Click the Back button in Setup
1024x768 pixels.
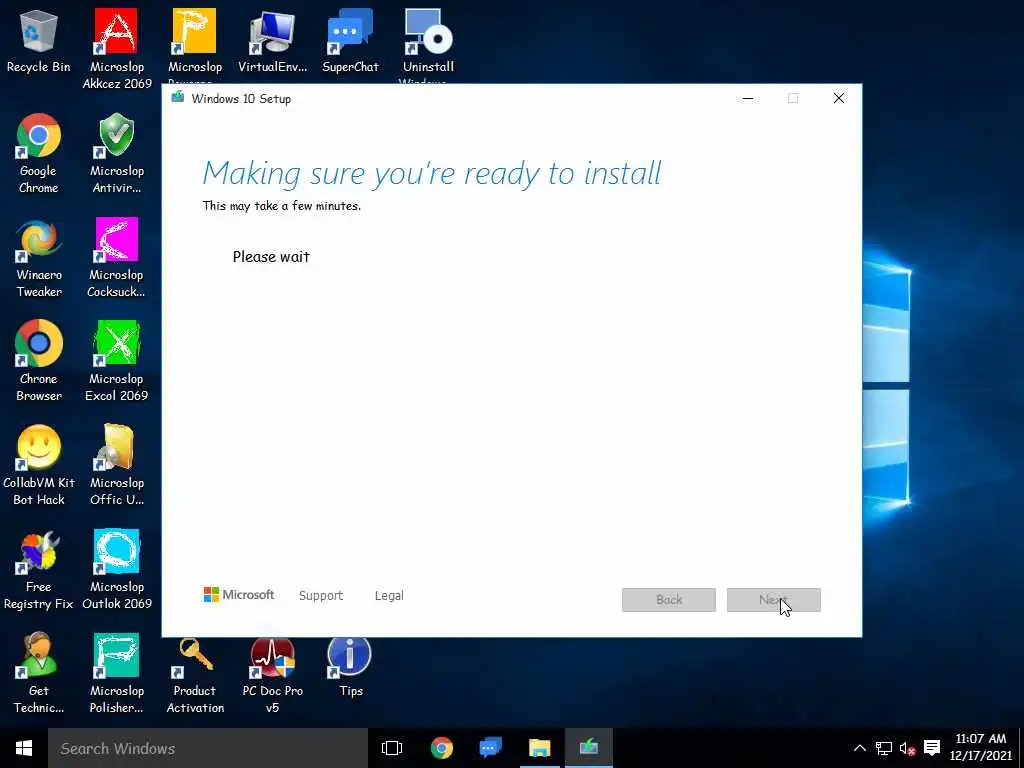pyautogui.click(x=669, y=600)
